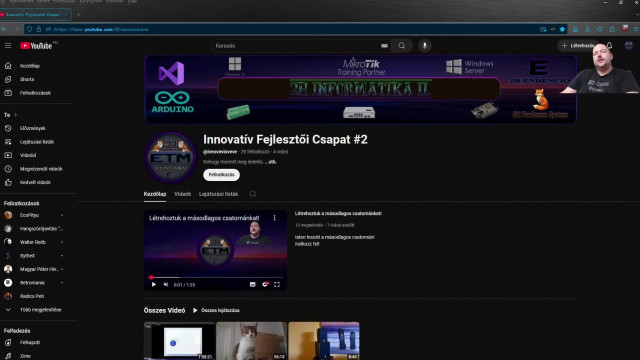Switch to the Lejátszási listák tab
This screenshot has width=640, height=360.
tap(218, 194)
